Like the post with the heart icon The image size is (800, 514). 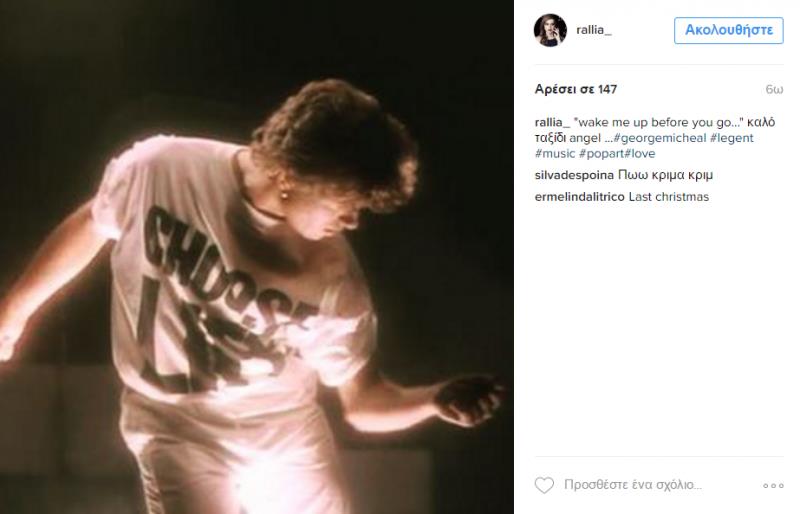click(544, 485)
